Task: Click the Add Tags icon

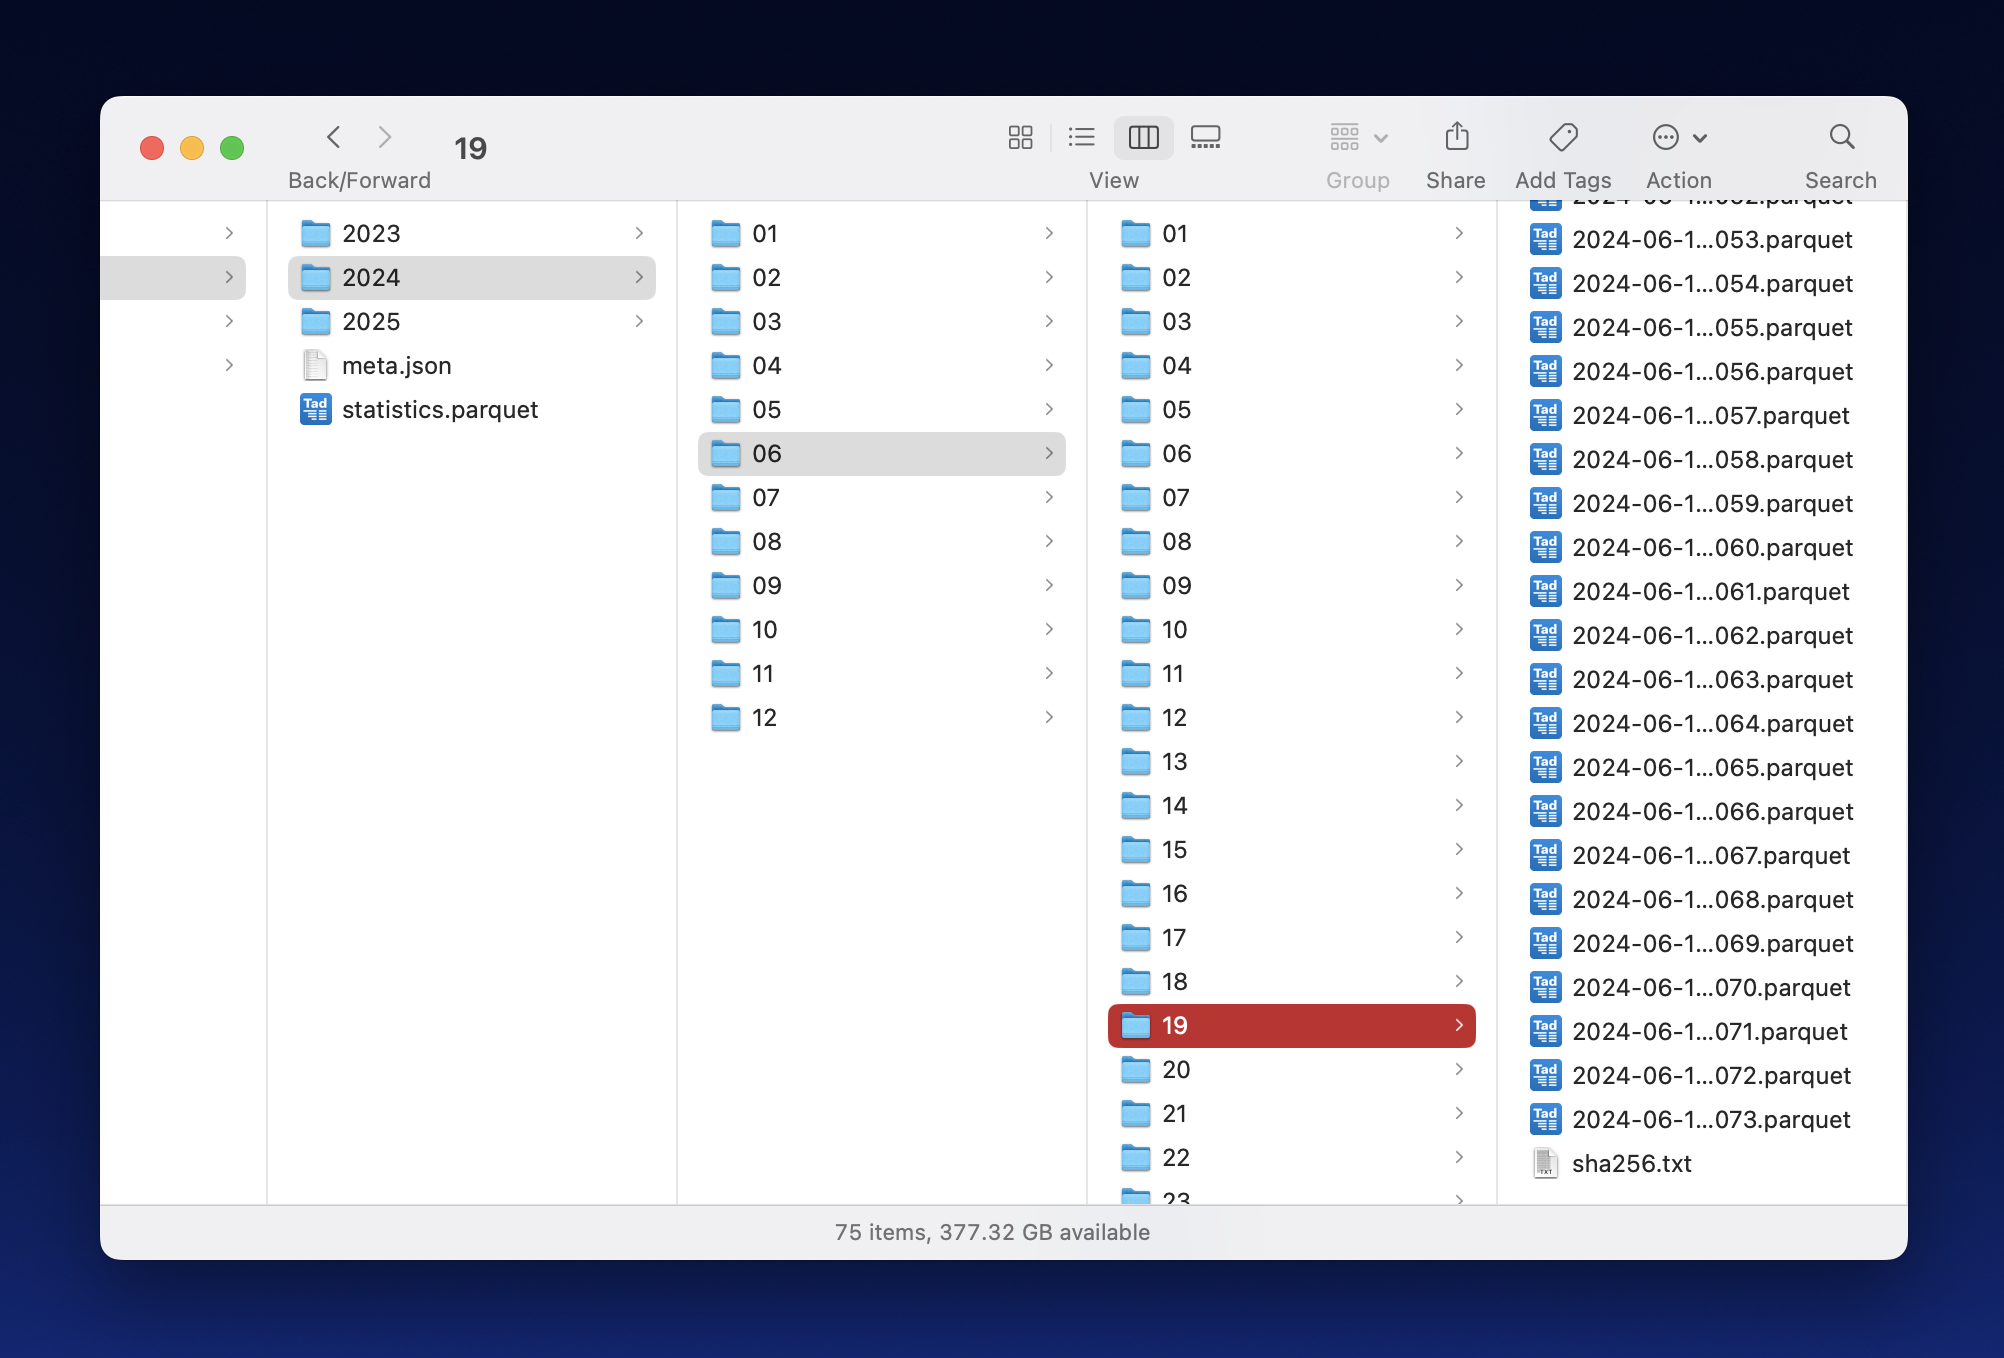Action: click(x=1562, y=137)
